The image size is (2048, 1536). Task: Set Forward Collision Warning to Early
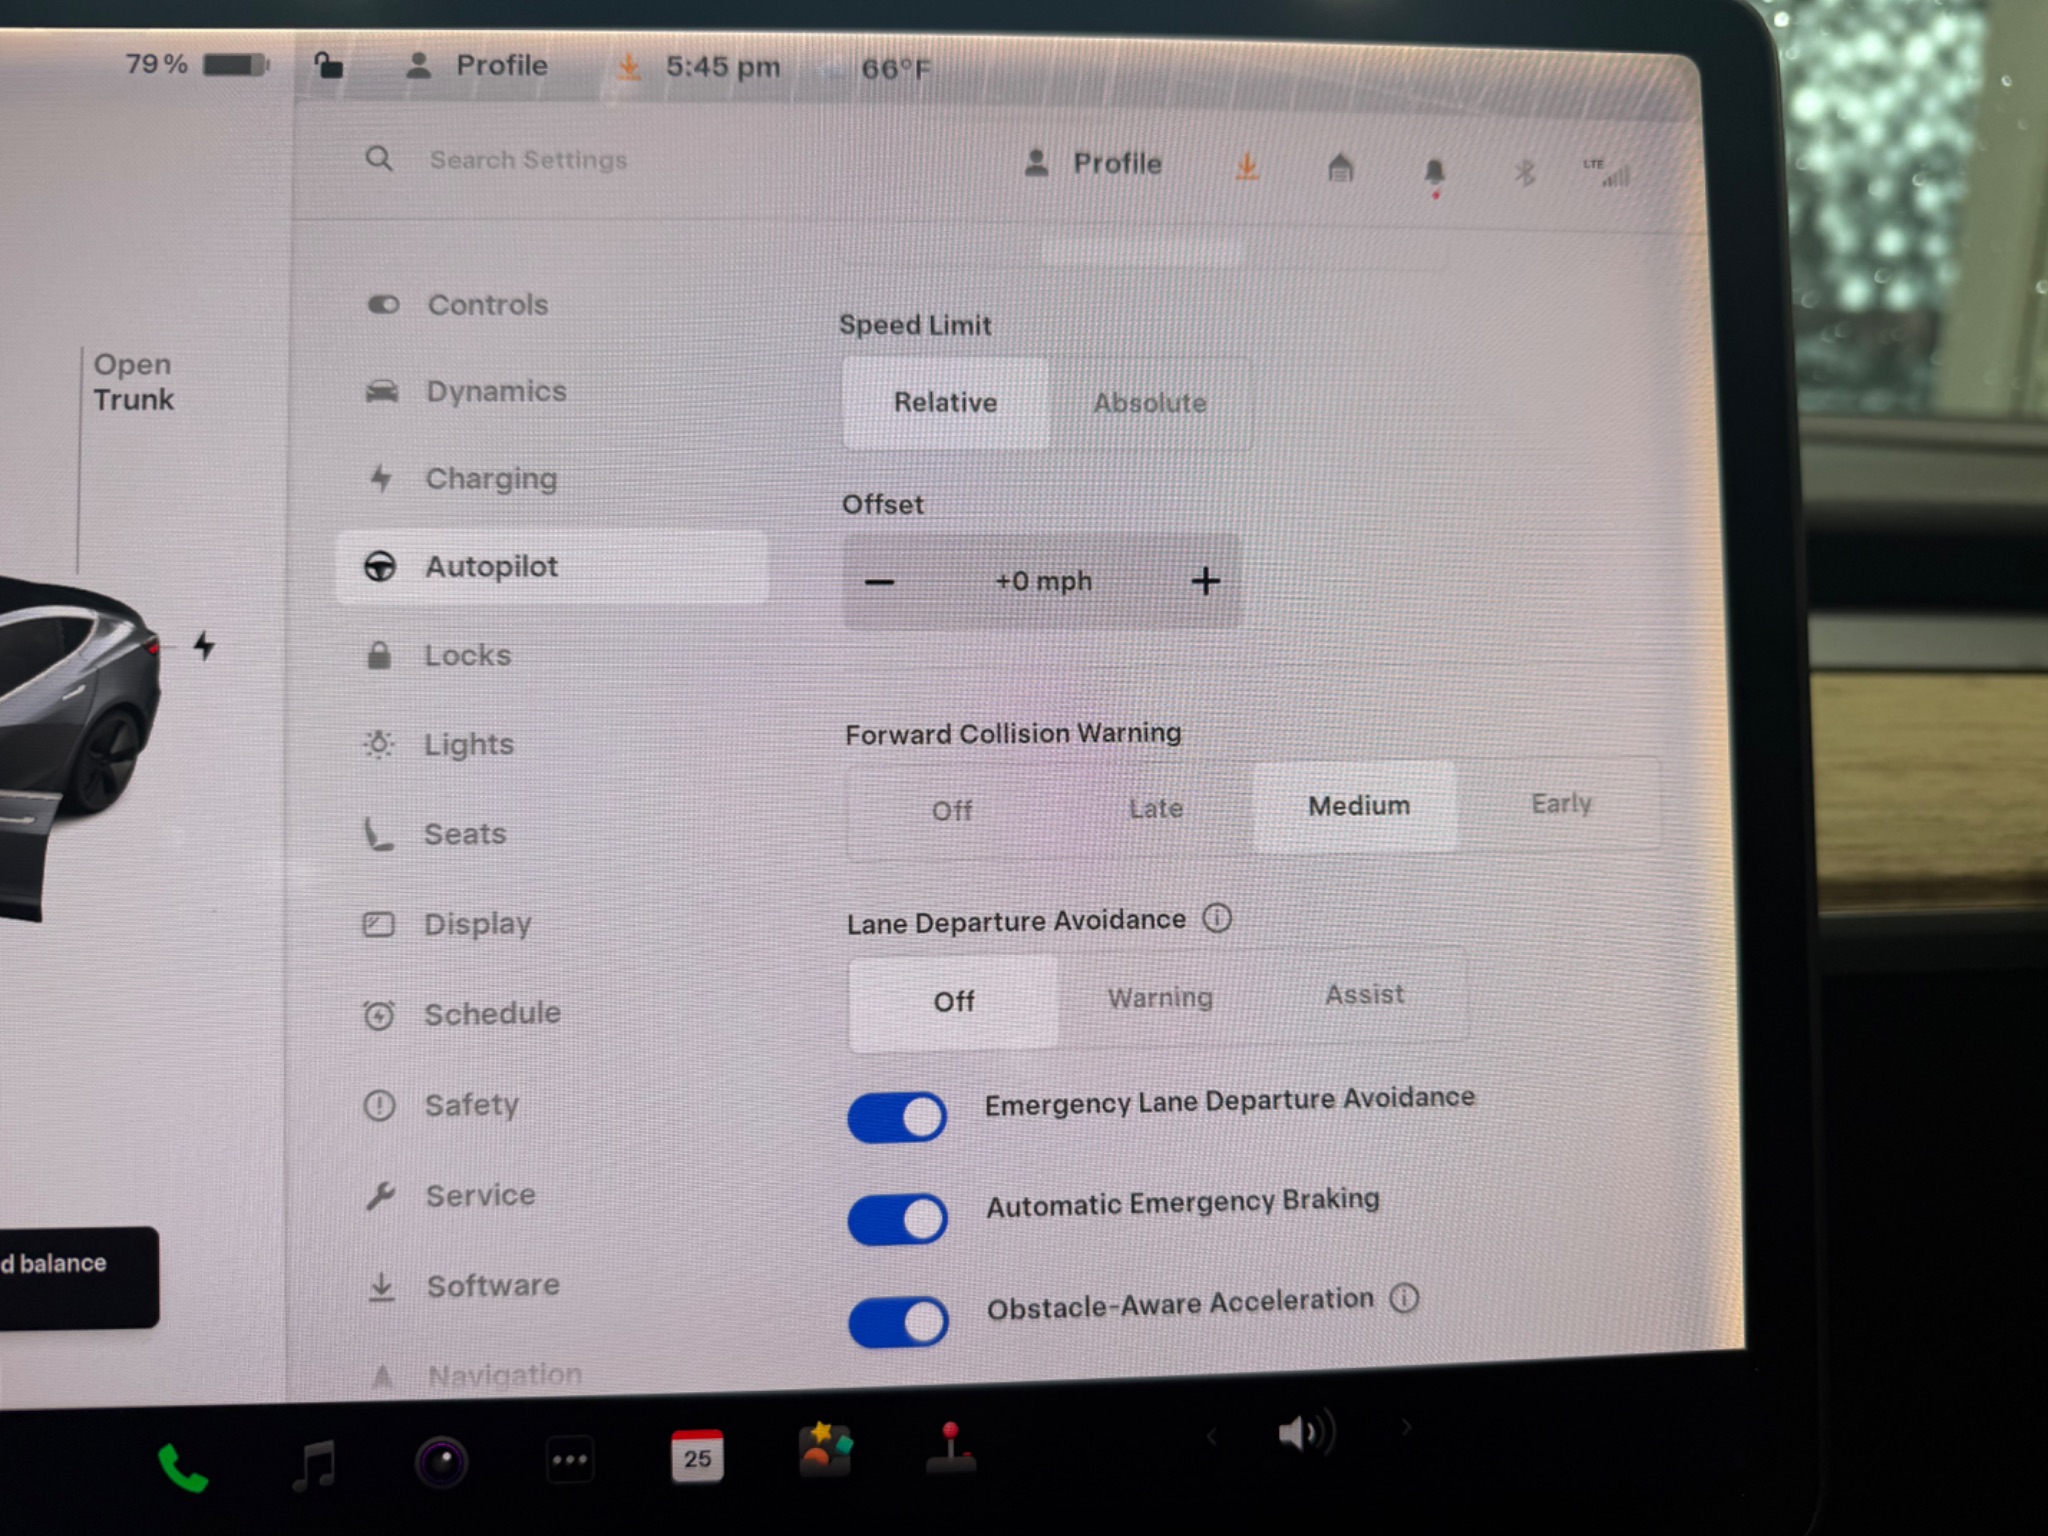pyautogui.click(x=1560, y=804)
